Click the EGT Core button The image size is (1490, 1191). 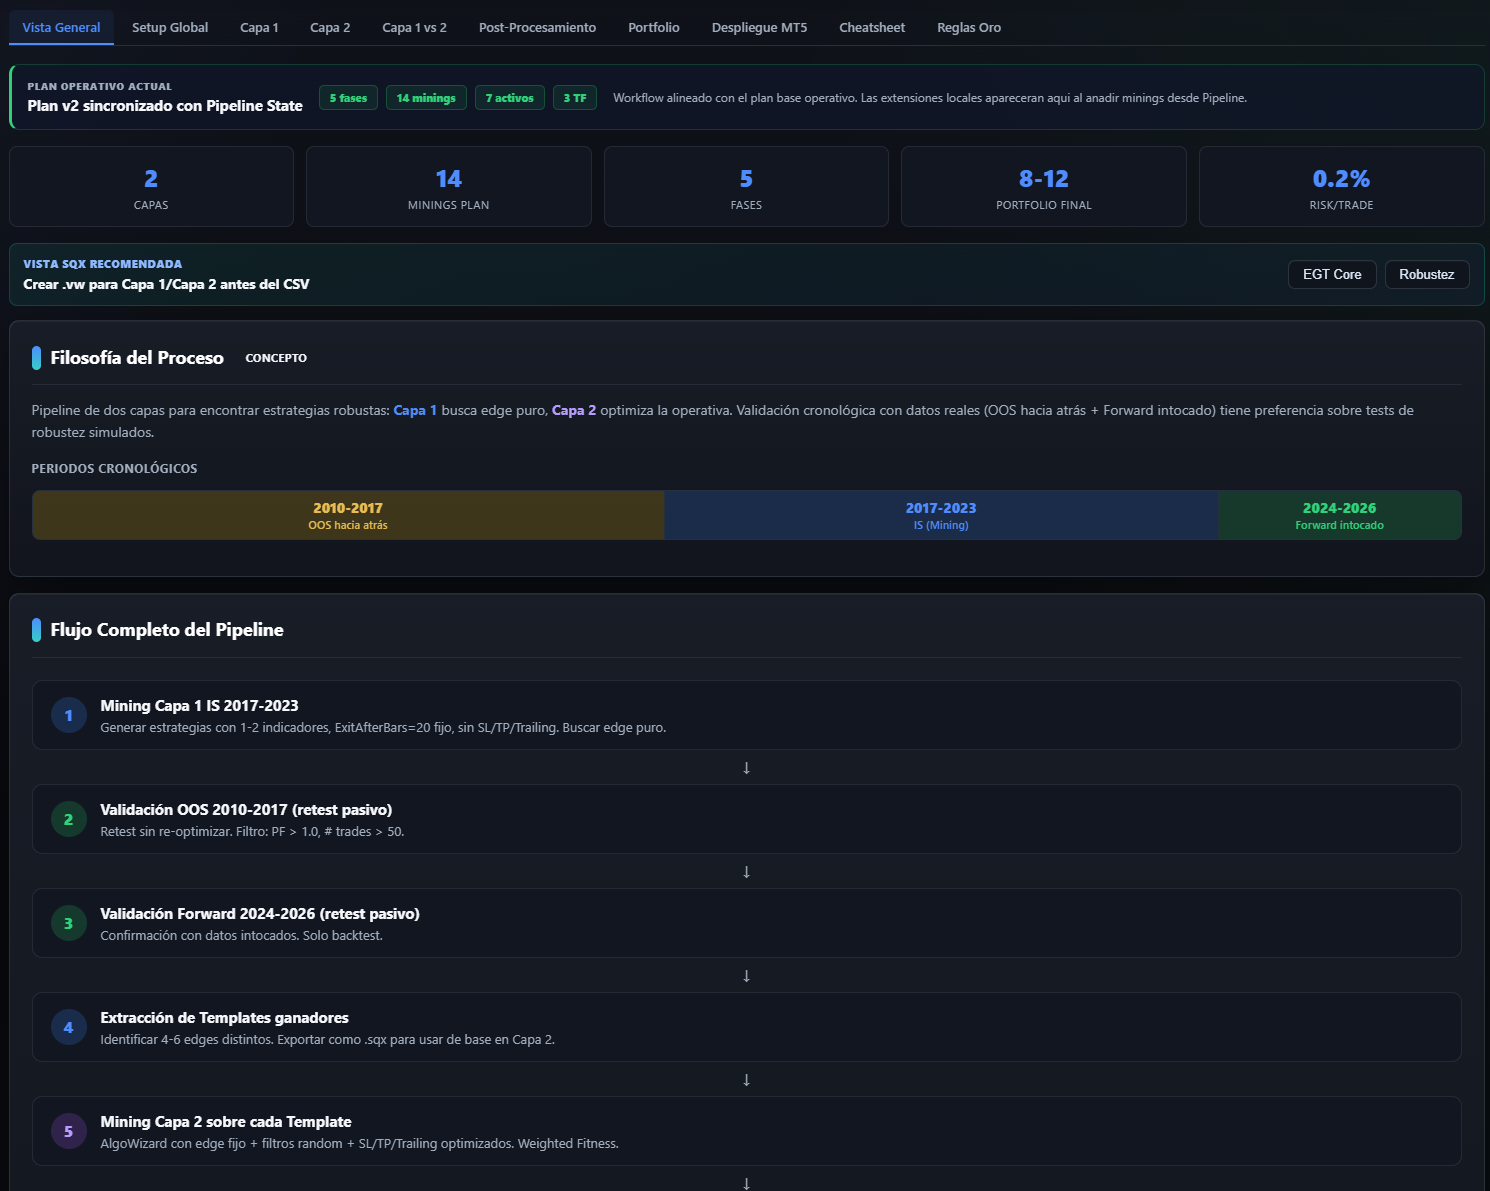click(x=1332, y=274)
